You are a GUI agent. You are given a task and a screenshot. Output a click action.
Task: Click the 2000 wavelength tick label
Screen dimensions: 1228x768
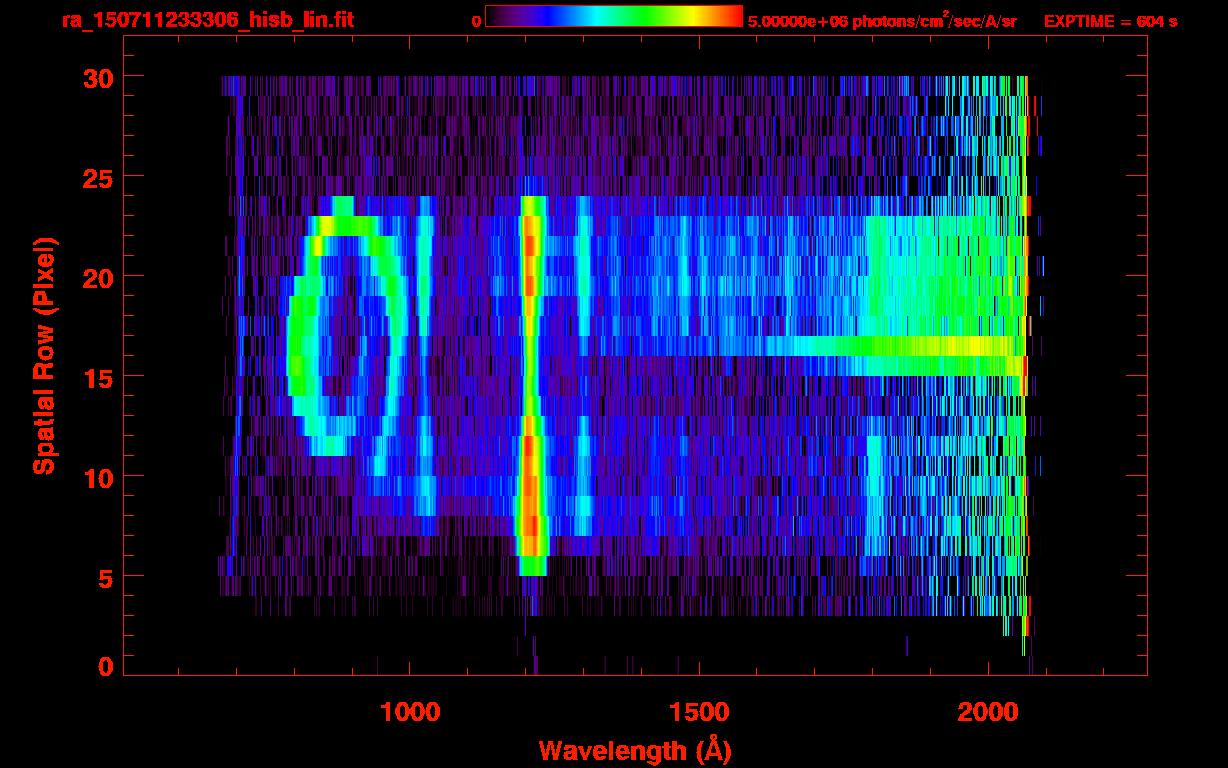tap(987, 712)
